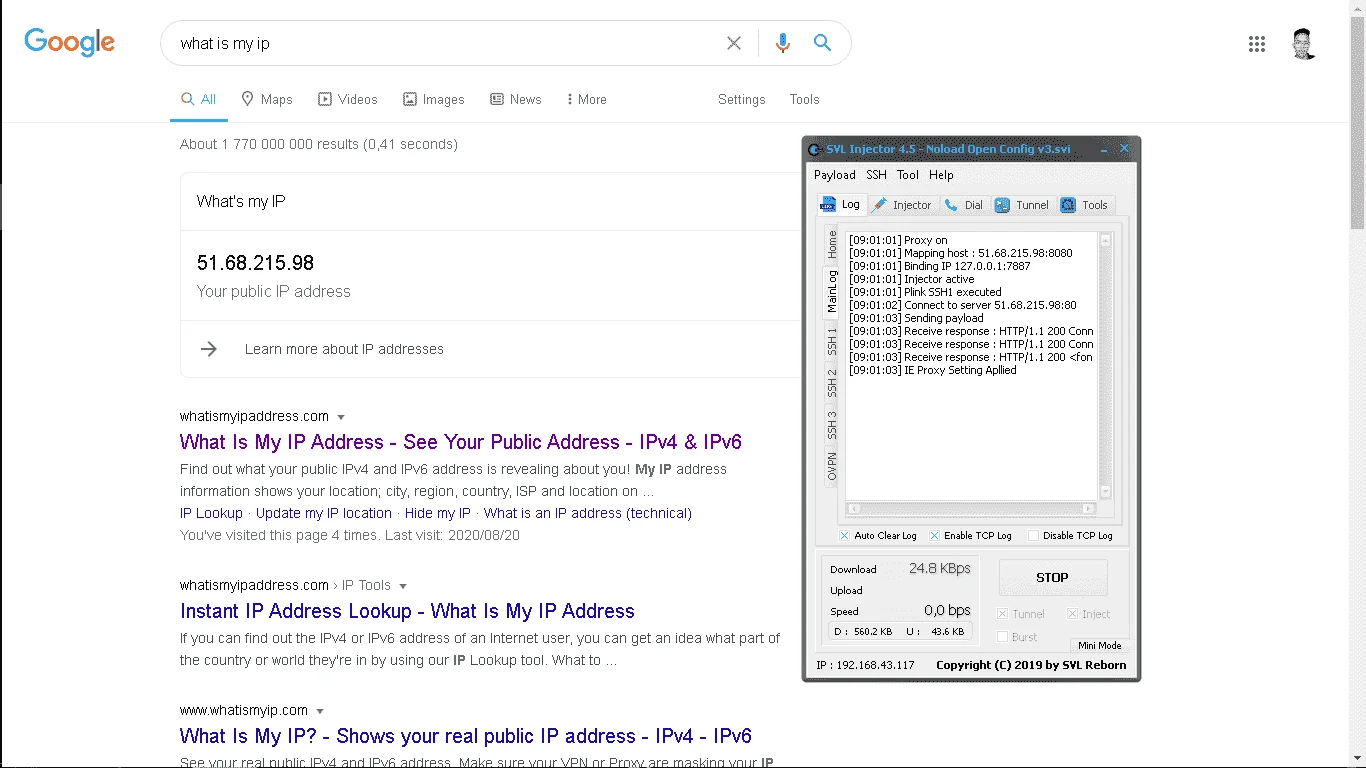Open the SSH menu in SVL Injector
The width and height of the screenshot is (1366, 768).
click(876, 175)
